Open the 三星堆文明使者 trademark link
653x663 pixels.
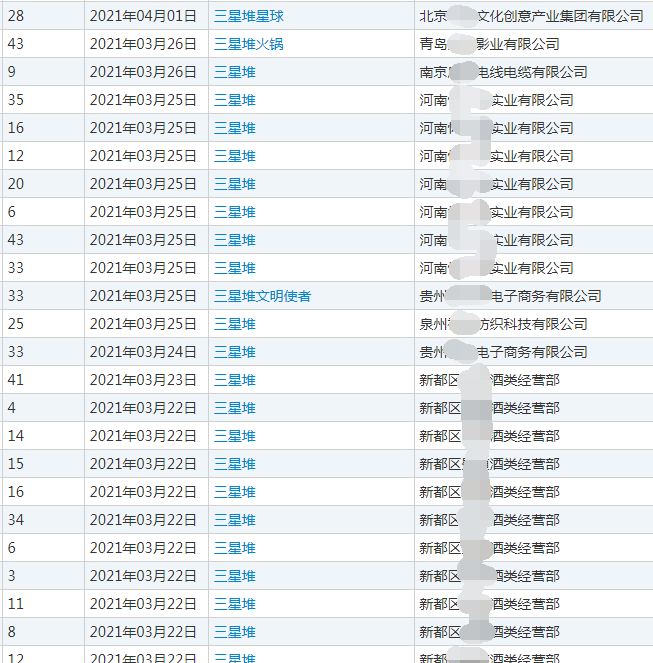click(x=262, y=296)
